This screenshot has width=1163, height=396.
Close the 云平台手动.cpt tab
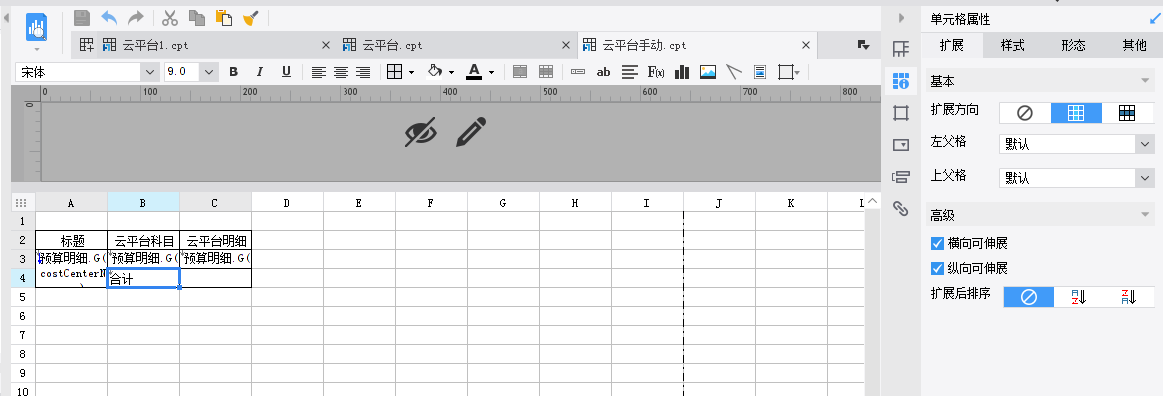point(806,45)
